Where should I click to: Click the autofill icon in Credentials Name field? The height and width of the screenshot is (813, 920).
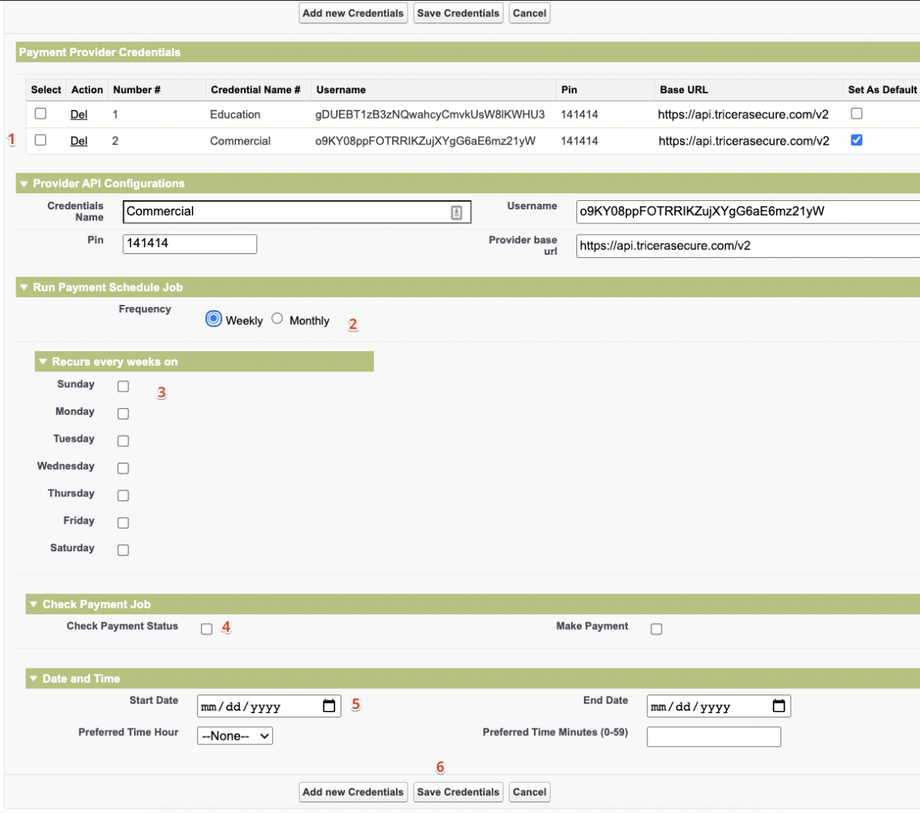(456, 212)
